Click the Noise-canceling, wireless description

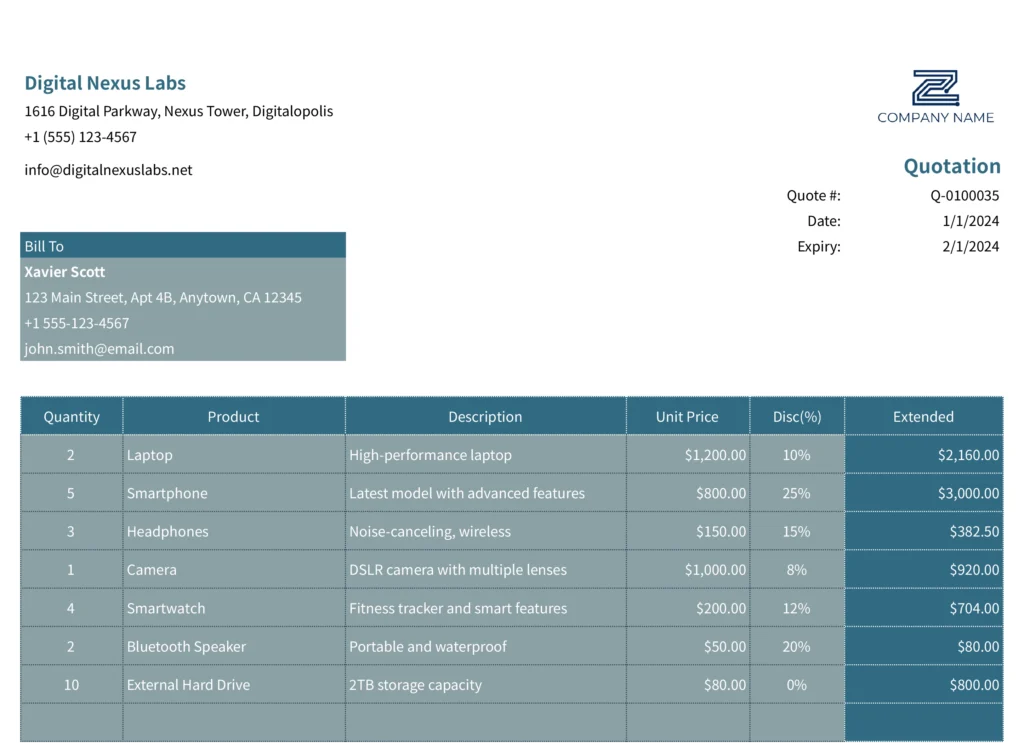click(x=486, y=531)
